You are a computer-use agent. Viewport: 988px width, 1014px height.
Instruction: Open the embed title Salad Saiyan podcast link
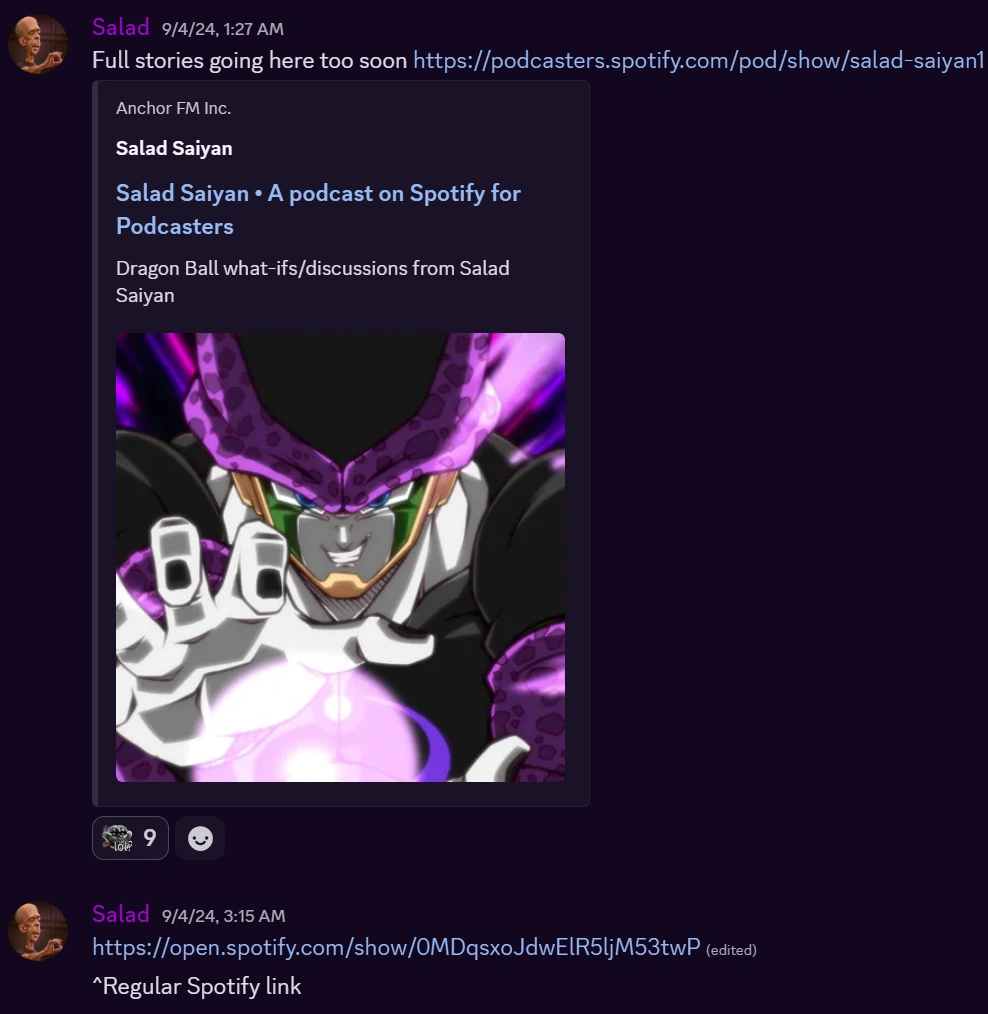point(318,210)
